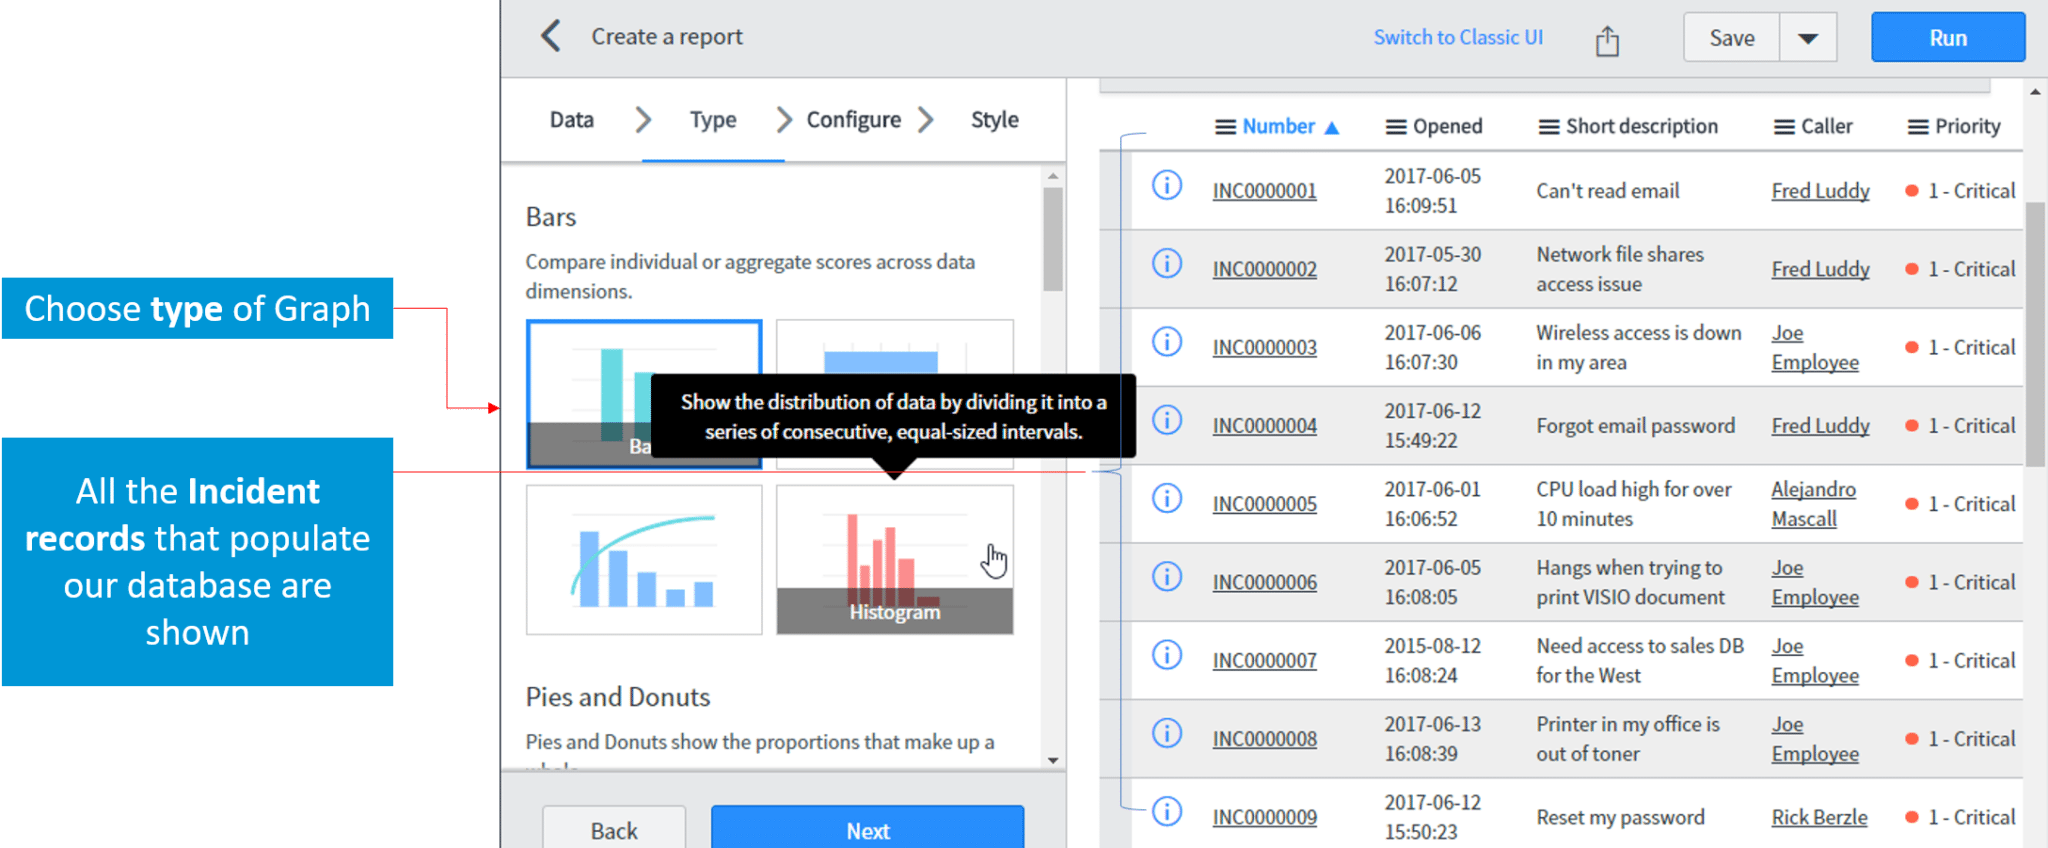Open incident INC0000007 link
The width and height of the screenshot is (2048, 848).
pos(1264,661)
